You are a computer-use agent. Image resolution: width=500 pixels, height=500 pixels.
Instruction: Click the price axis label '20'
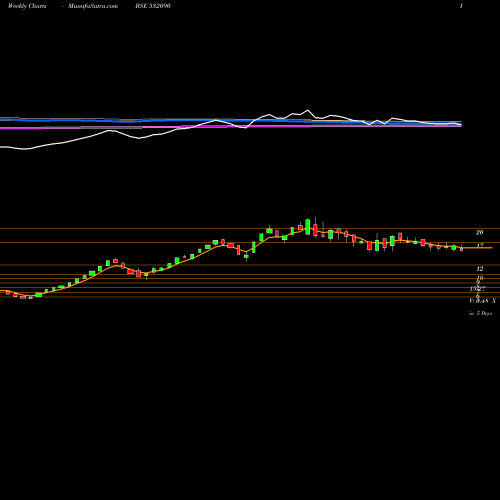(479, 232)
